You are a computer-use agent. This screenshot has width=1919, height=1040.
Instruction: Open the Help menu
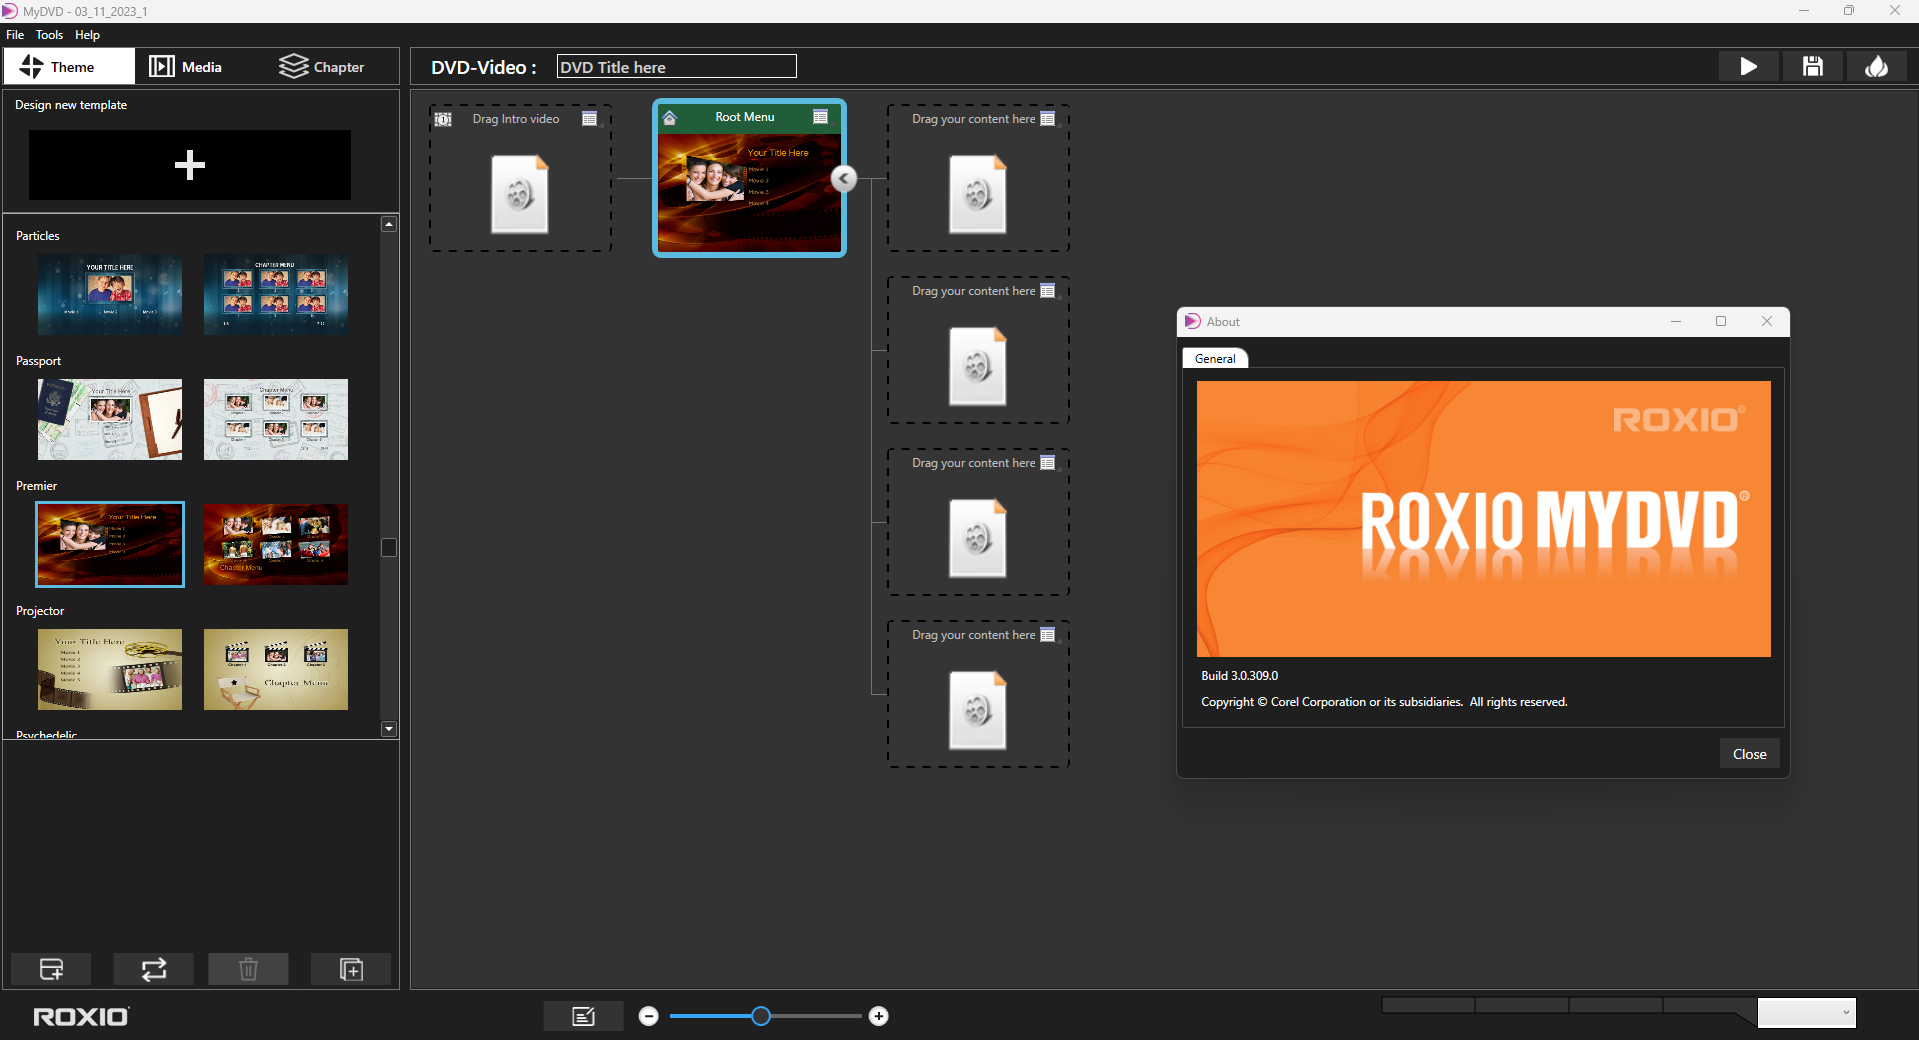tap(87, 35)
